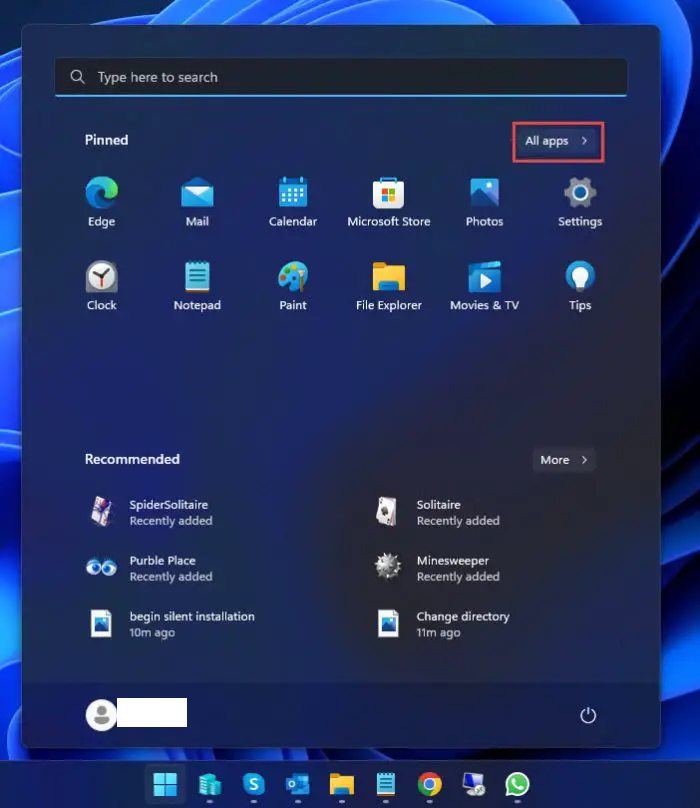
Task: Open the Calendar pinned app
Action: click(x=293, y=201)
